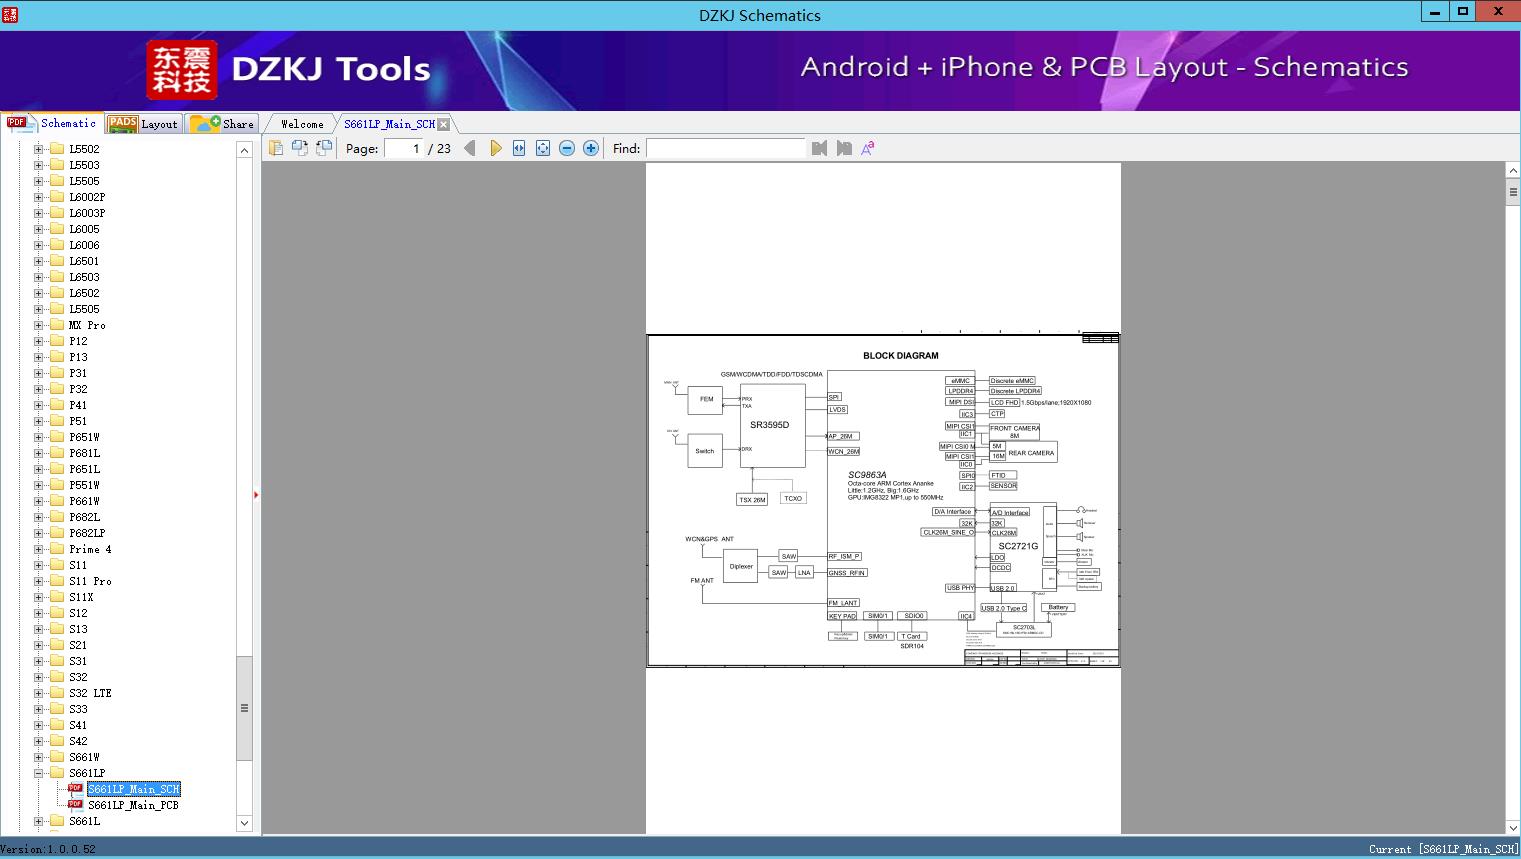Click the Current [S661LP_Main_SCH] status text
The image size is (1521, 859).
pyautogui.click(x=1443, y=849)
